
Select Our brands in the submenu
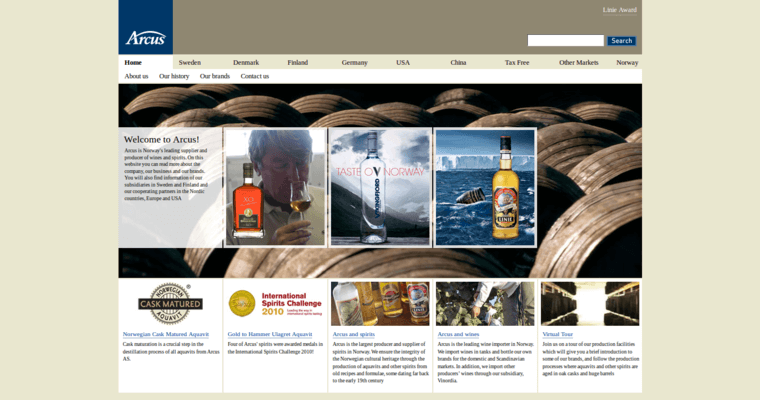coord(215,76)
